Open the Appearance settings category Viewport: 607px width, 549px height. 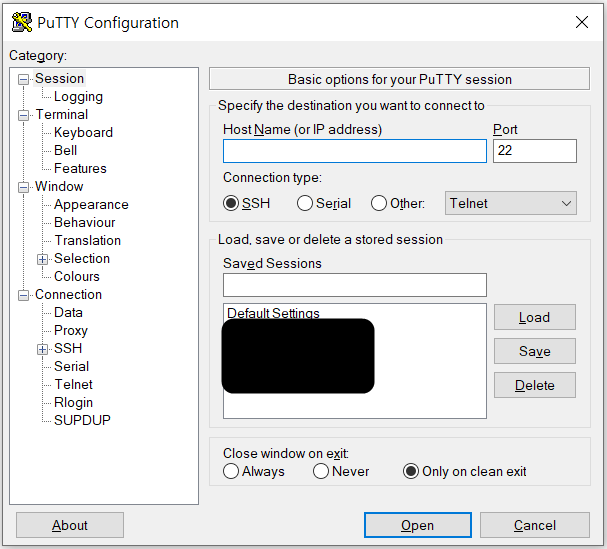coord(91,204)
